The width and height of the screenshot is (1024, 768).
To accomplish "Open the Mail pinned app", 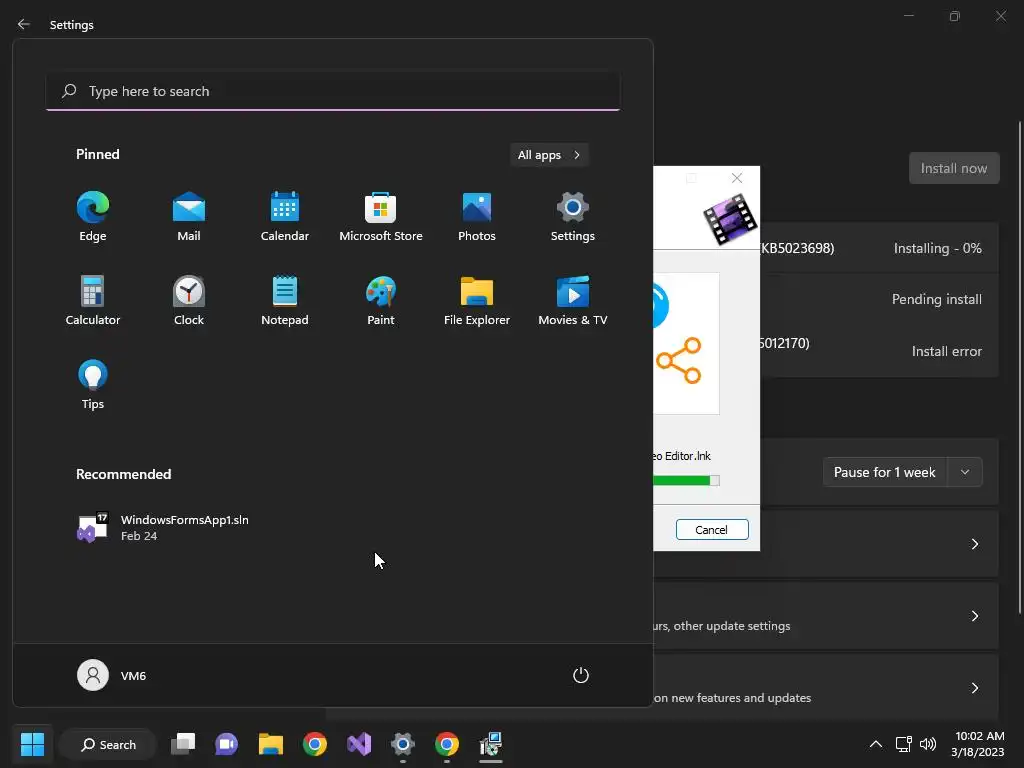I will point(189,217).
